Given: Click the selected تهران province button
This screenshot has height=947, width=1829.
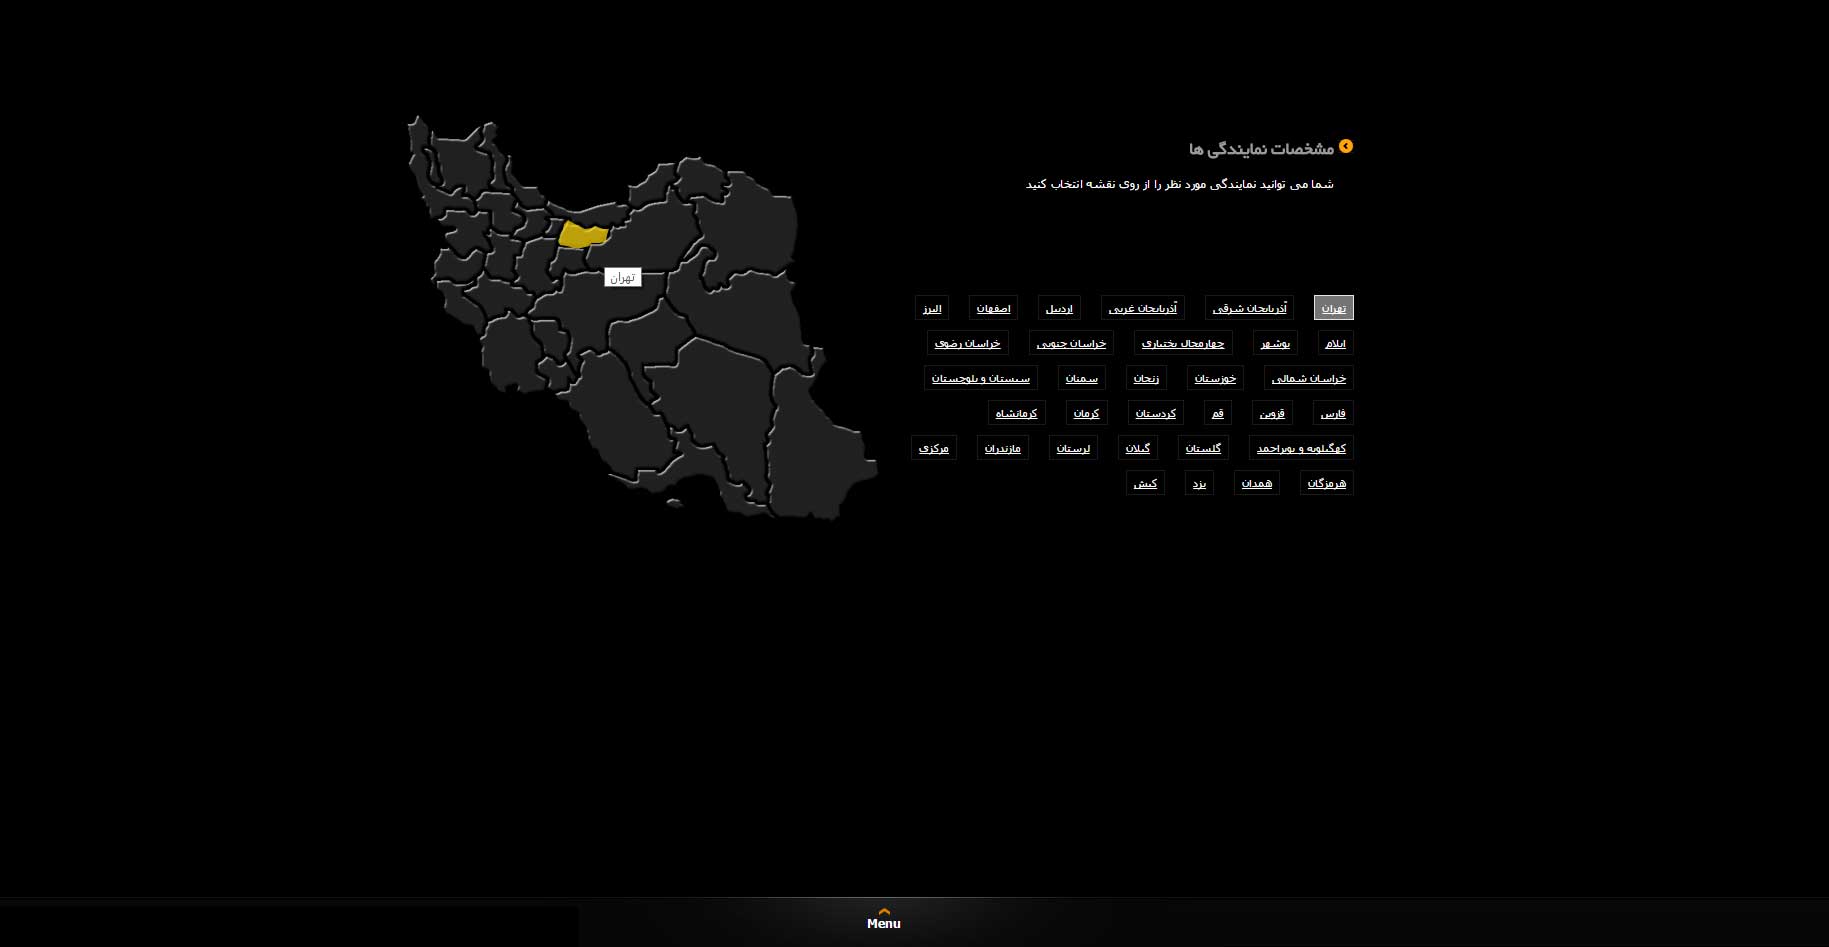Looking at the screenshot, I should [1333, 308].
